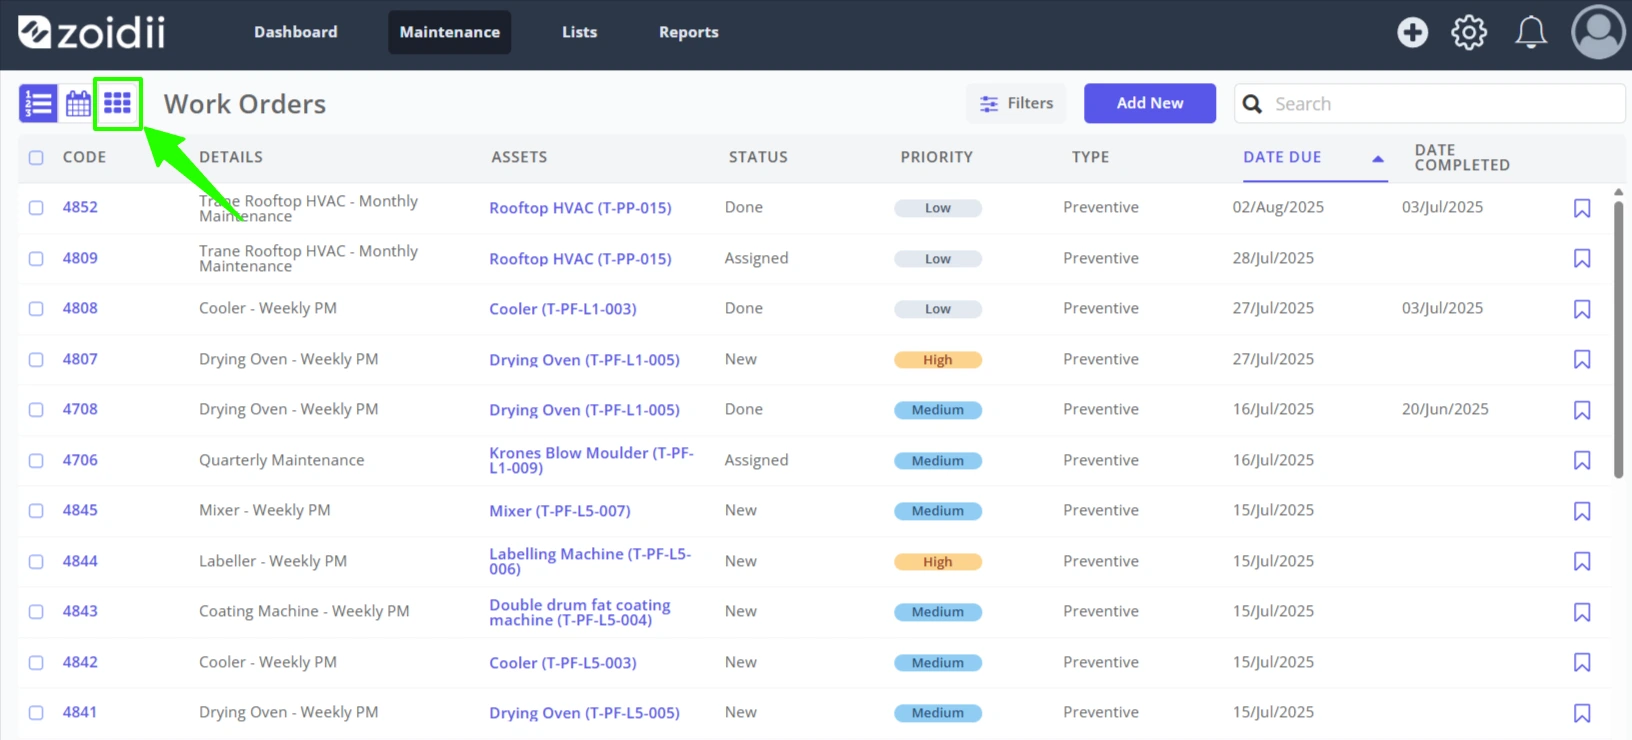Open the calendar view icon
The height and width of the screenshot is (740, 1632).
tap(78, 103)
